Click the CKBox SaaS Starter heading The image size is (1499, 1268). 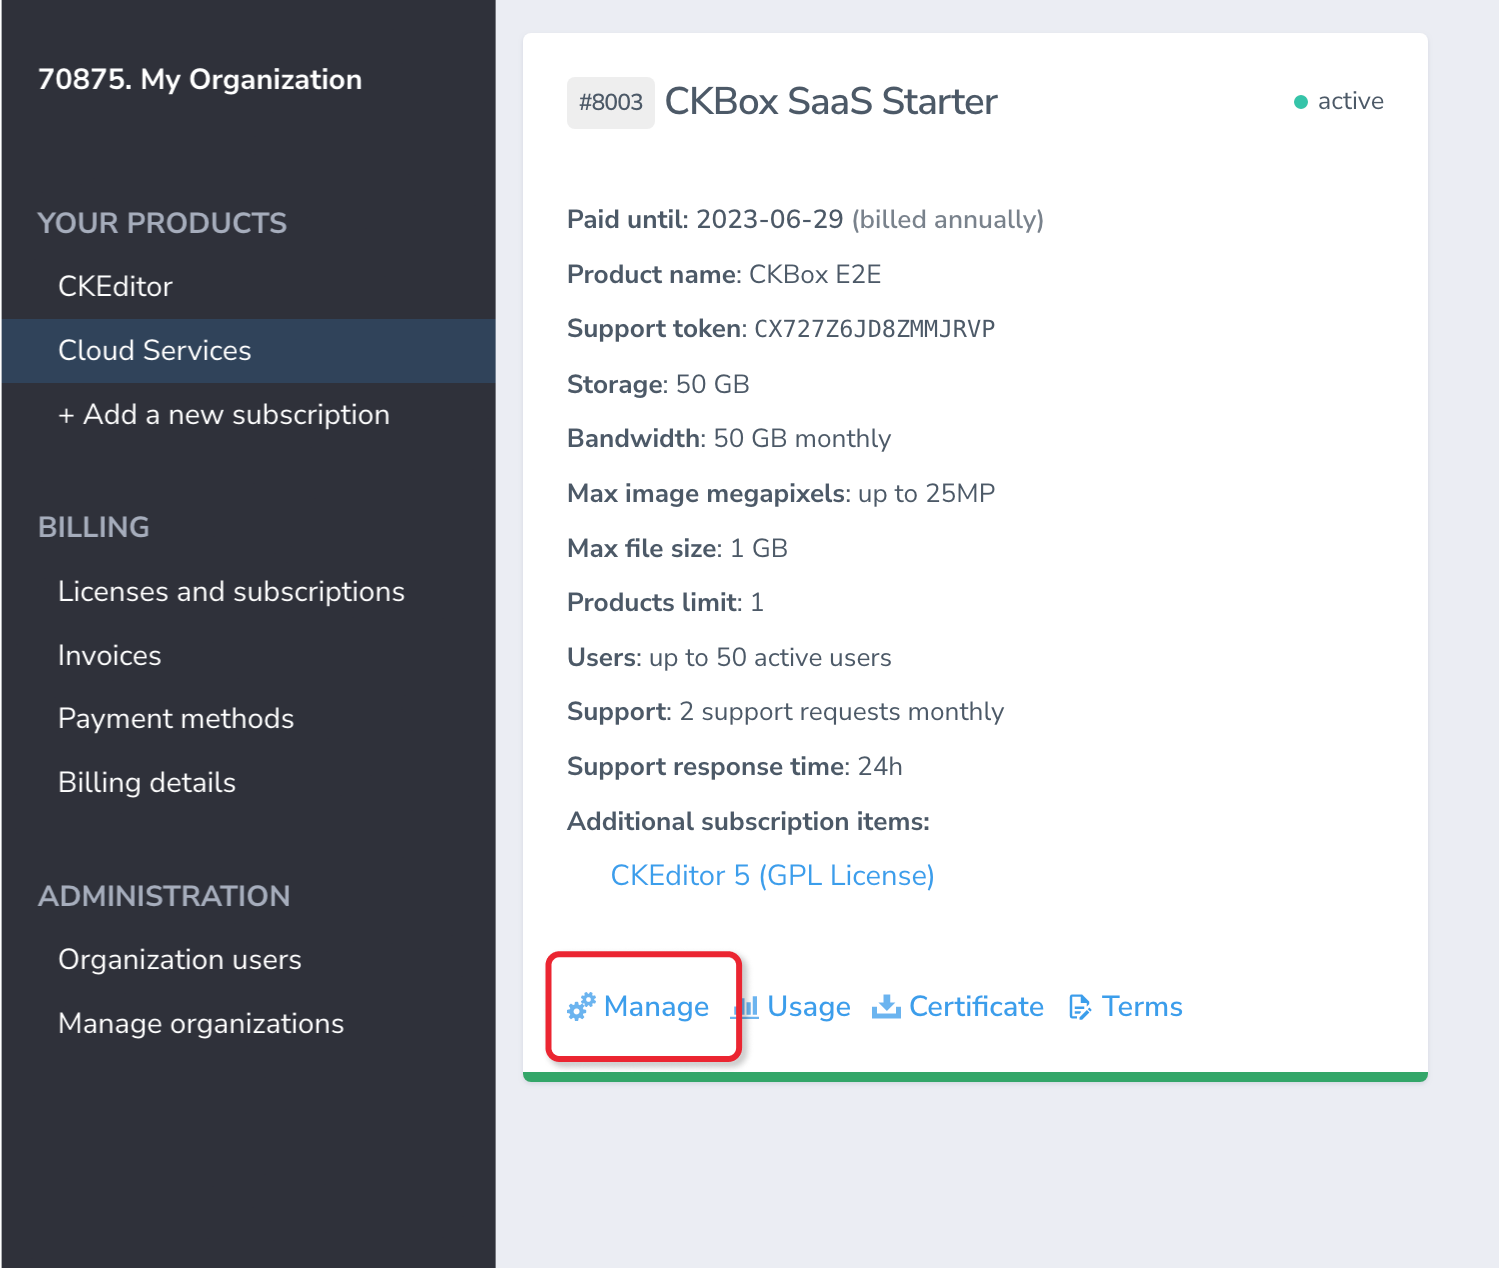[x=831, y=102]
